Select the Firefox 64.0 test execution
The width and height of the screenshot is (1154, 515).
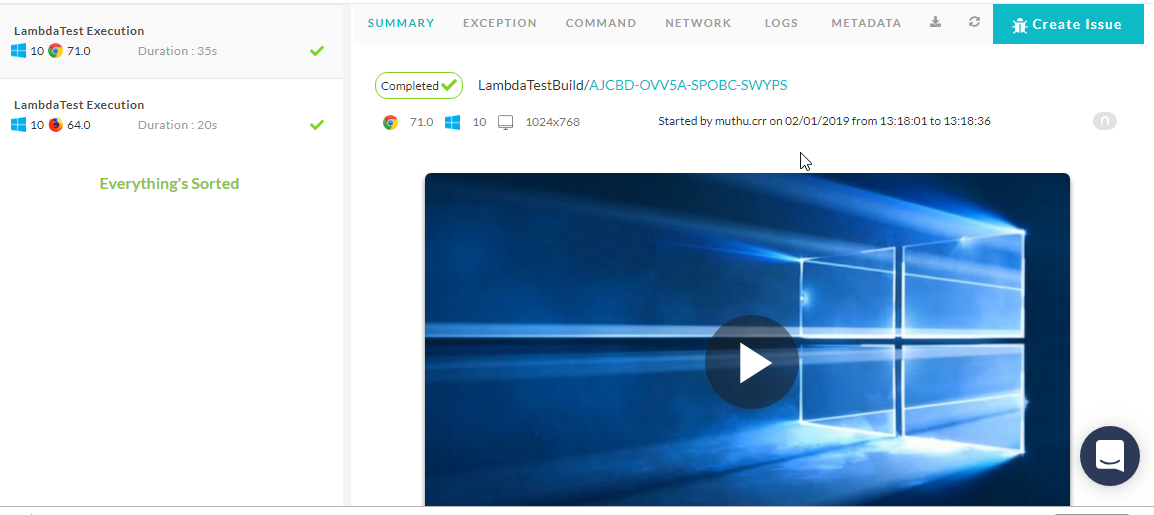[171, 116]
